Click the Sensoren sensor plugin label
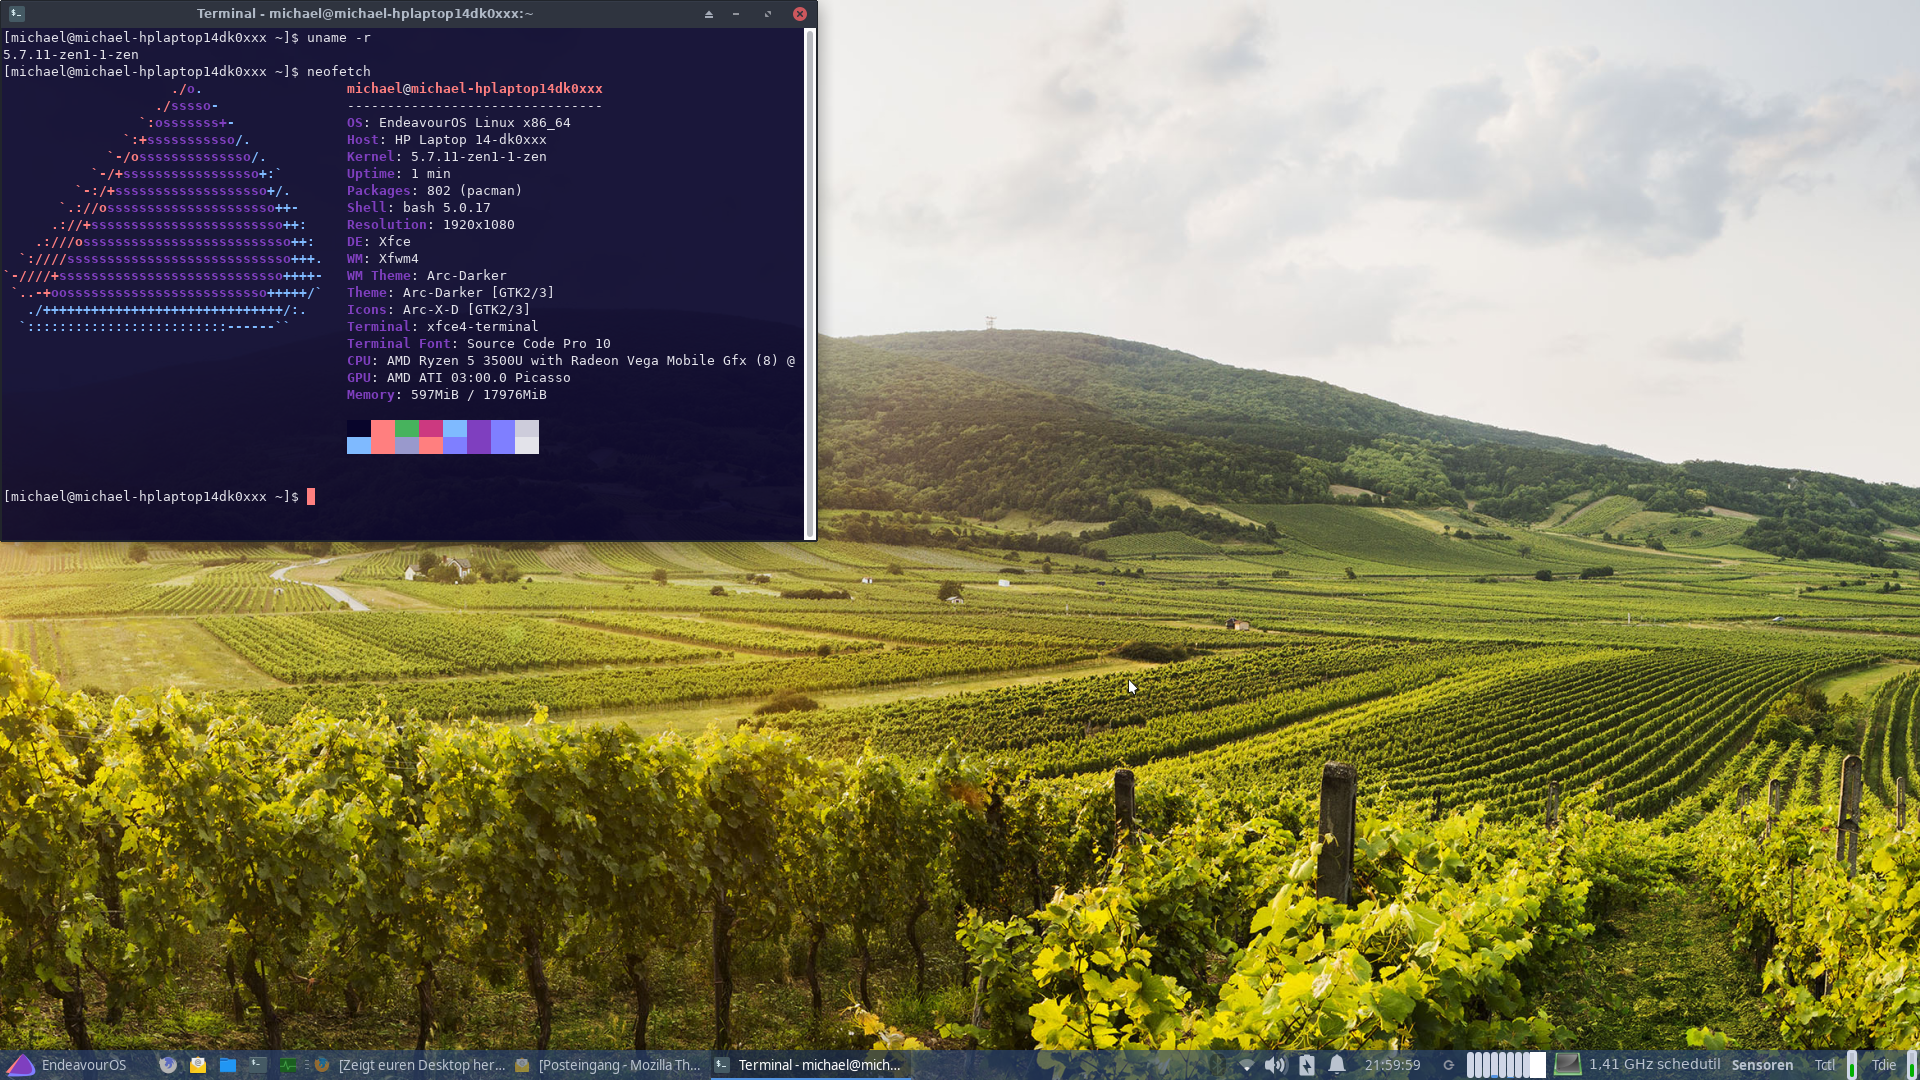Screen dimensions: 1920x1080 (1762, 1065)
